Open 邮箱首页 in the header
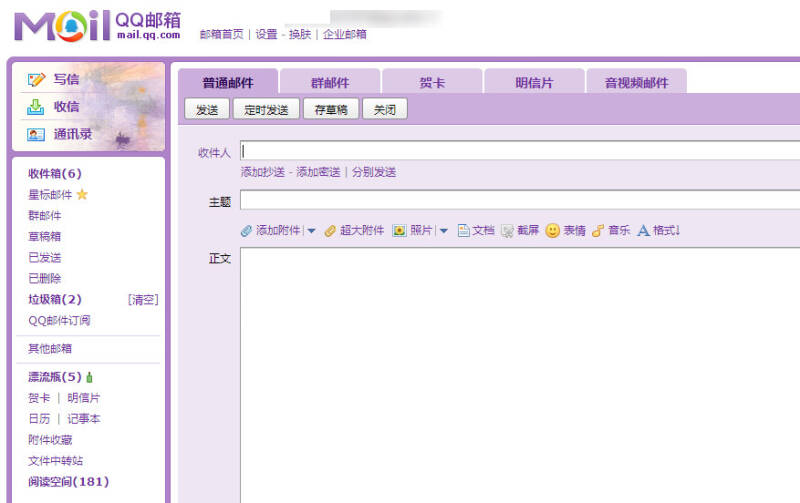 (x=222, y=34)
